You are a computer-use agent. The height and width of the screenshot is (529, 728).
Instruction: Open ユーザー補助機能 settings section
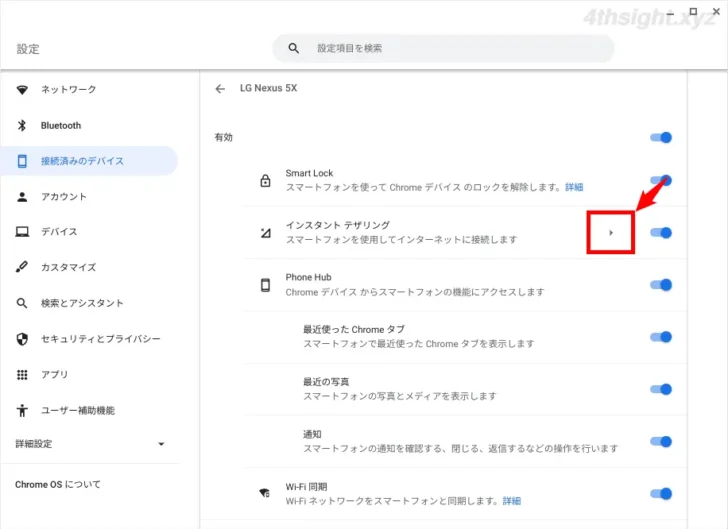(89, 411)
